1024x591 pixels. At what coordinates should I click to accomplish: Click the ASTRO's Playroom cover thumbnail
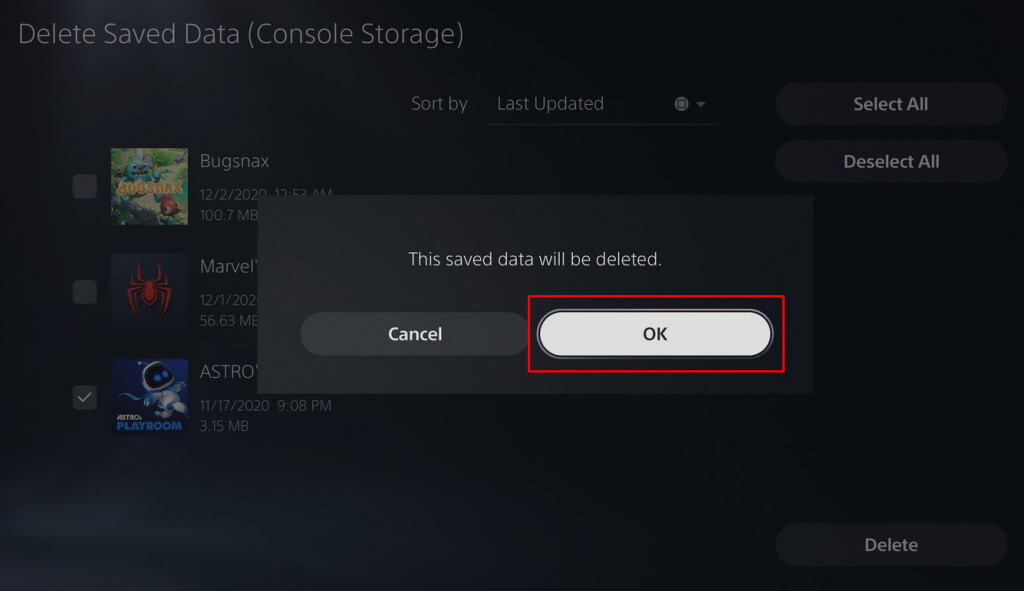tap(149, 396)
